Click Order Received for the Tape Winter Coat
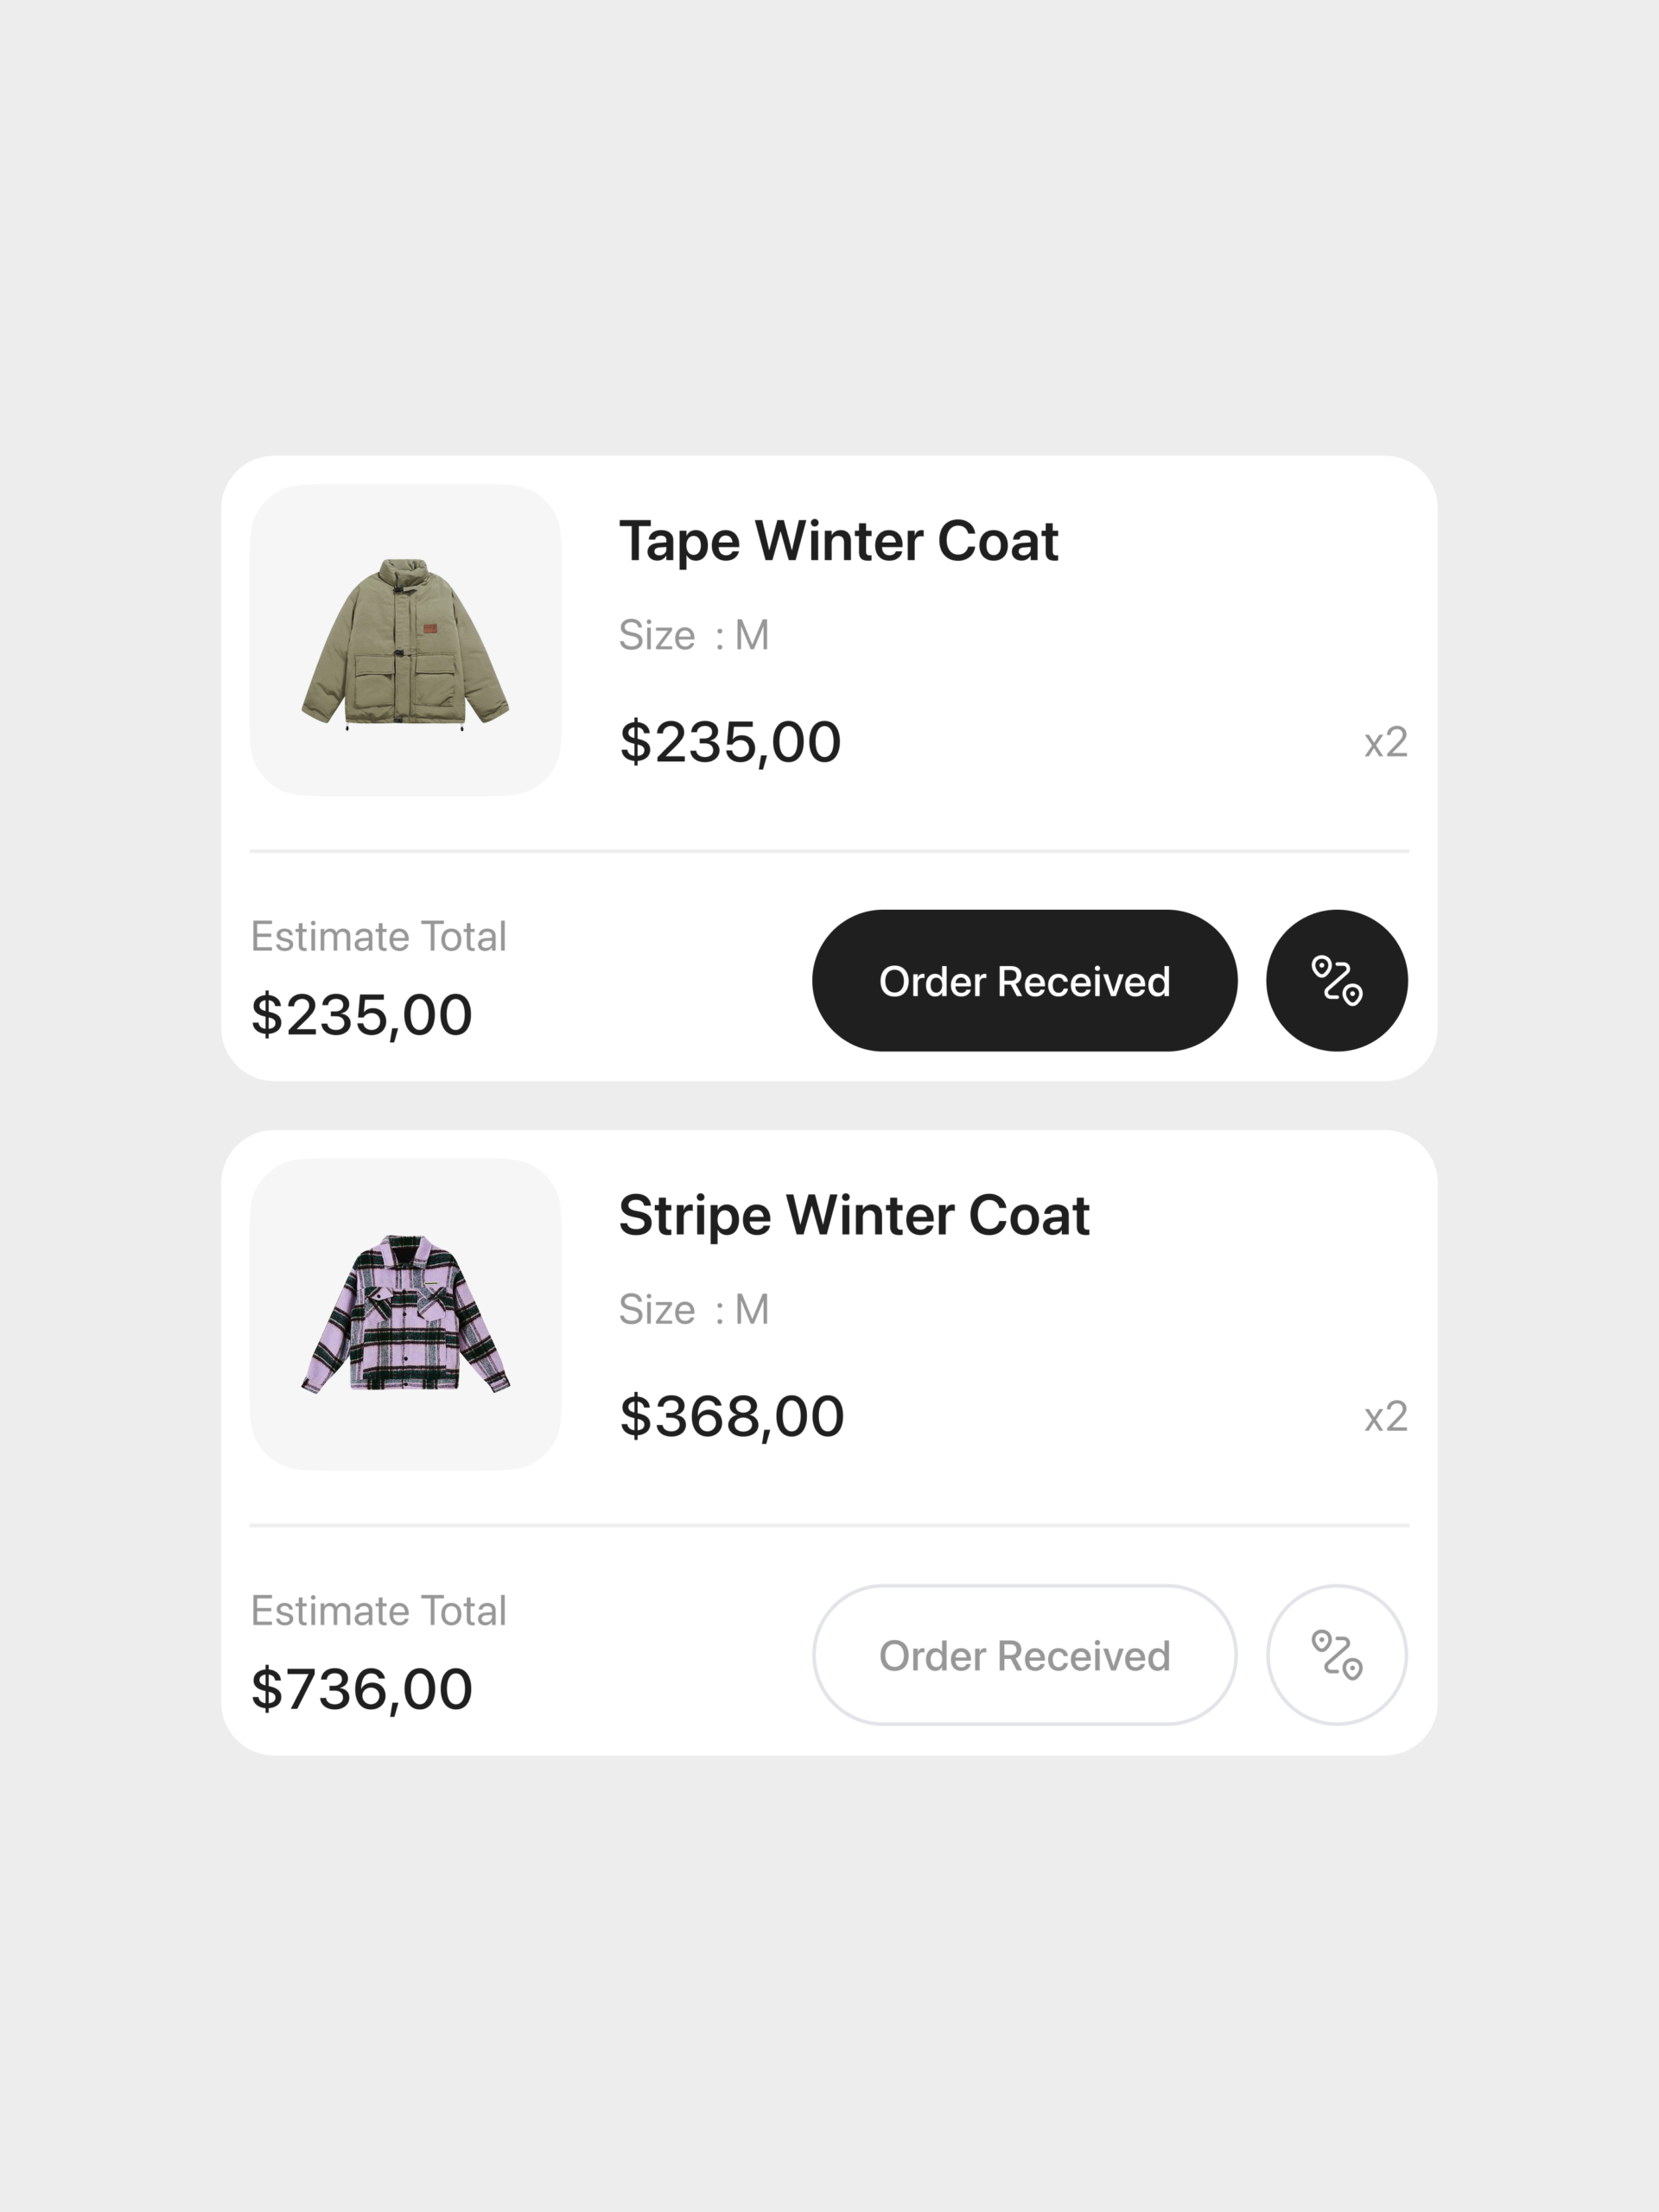Screen dimensions: 1659x2212 1025,981
